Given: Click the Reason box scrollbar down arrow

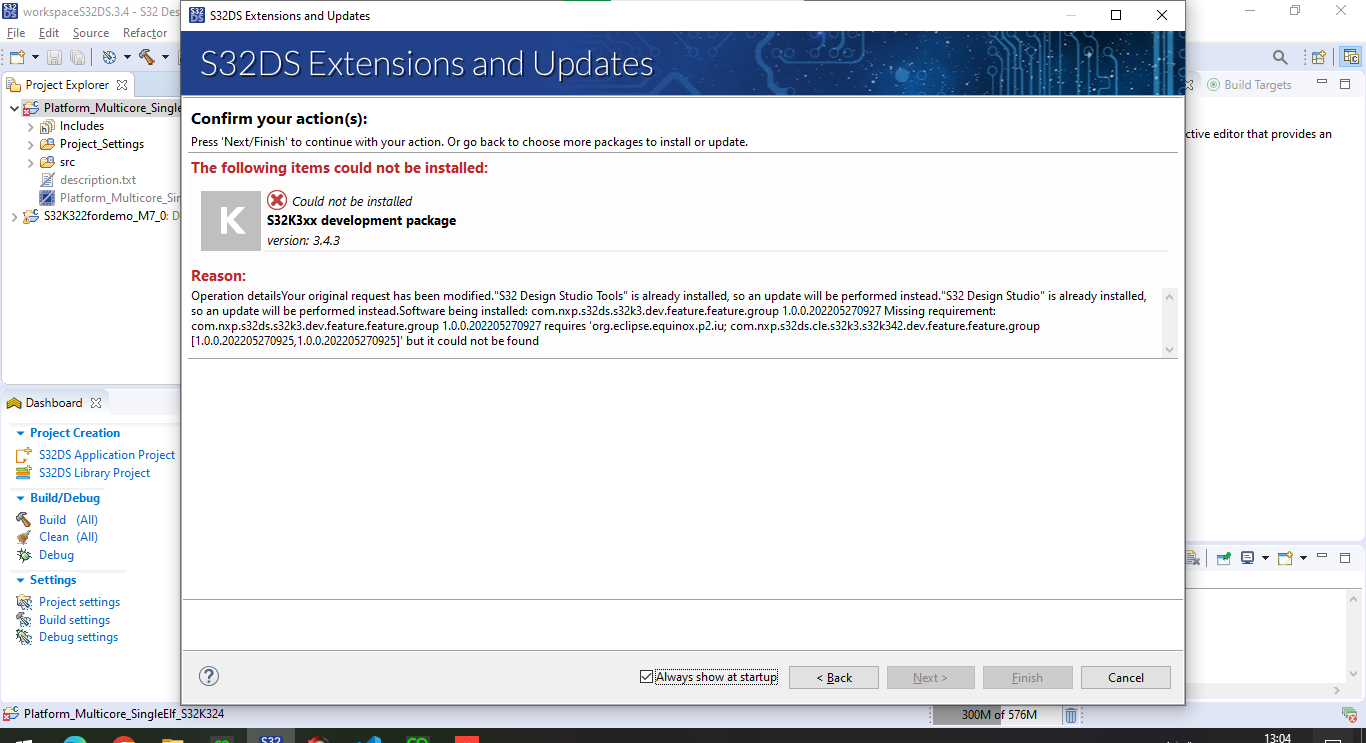Looking at the screenshot, I should (1169, 350).
